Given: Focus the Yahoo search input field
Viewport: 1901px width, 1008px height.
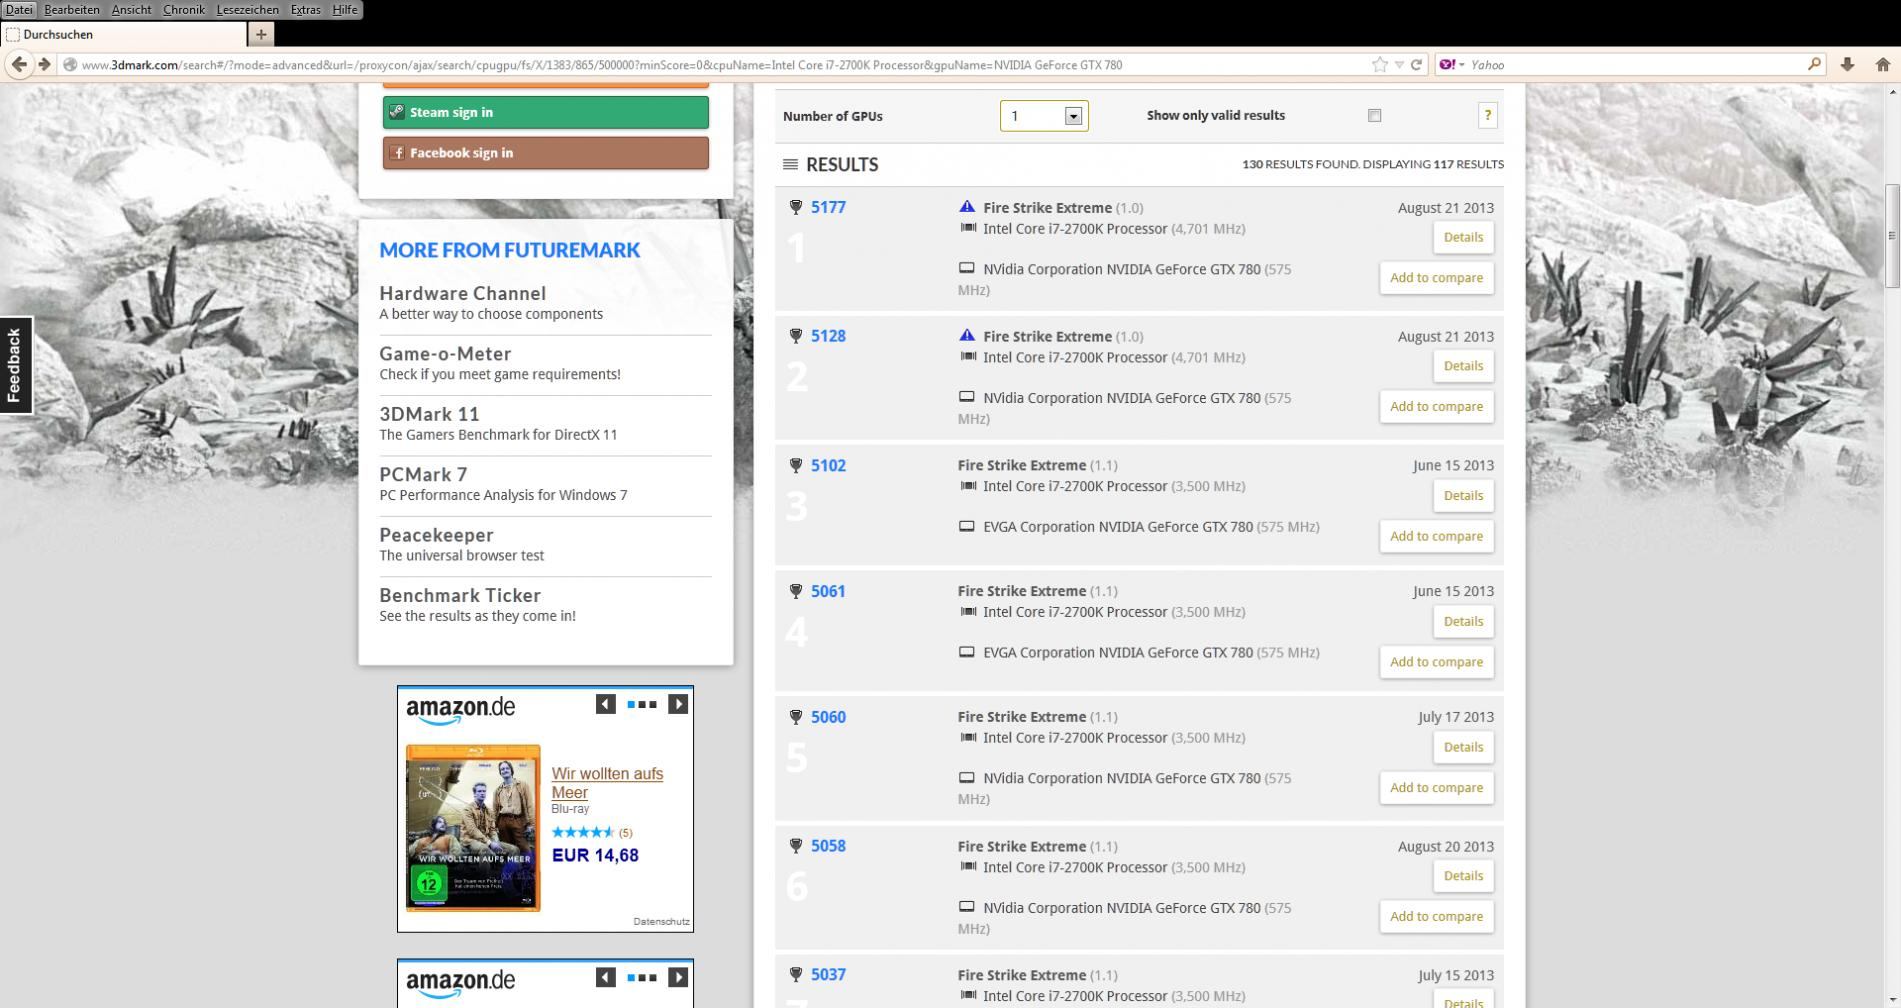Looking at the screenshot, I should pos(1636,65).
